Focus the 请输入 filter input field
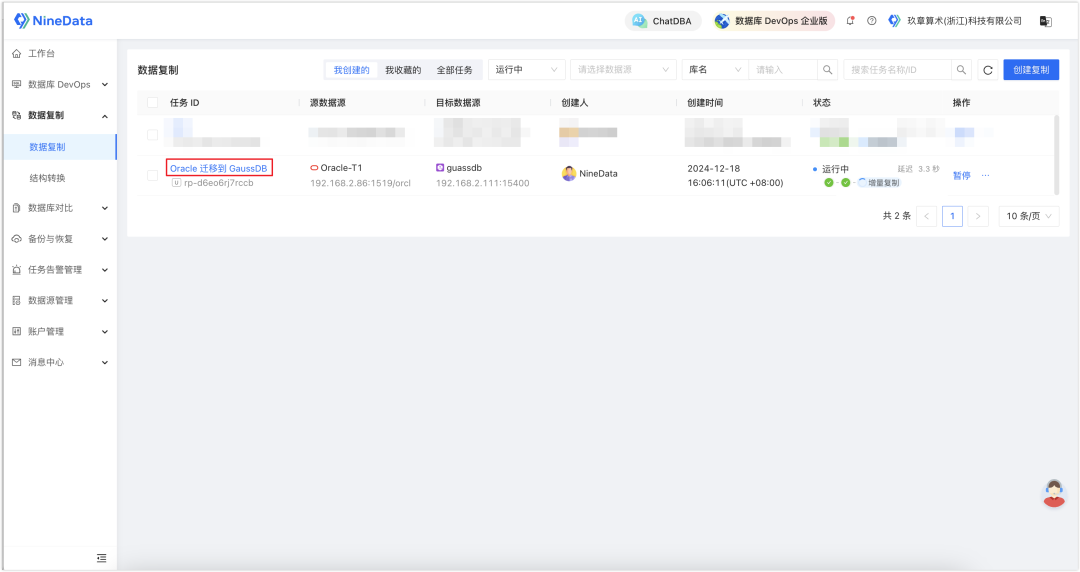Viewport: 1080px width, 572px height. [x=783, y=70]
